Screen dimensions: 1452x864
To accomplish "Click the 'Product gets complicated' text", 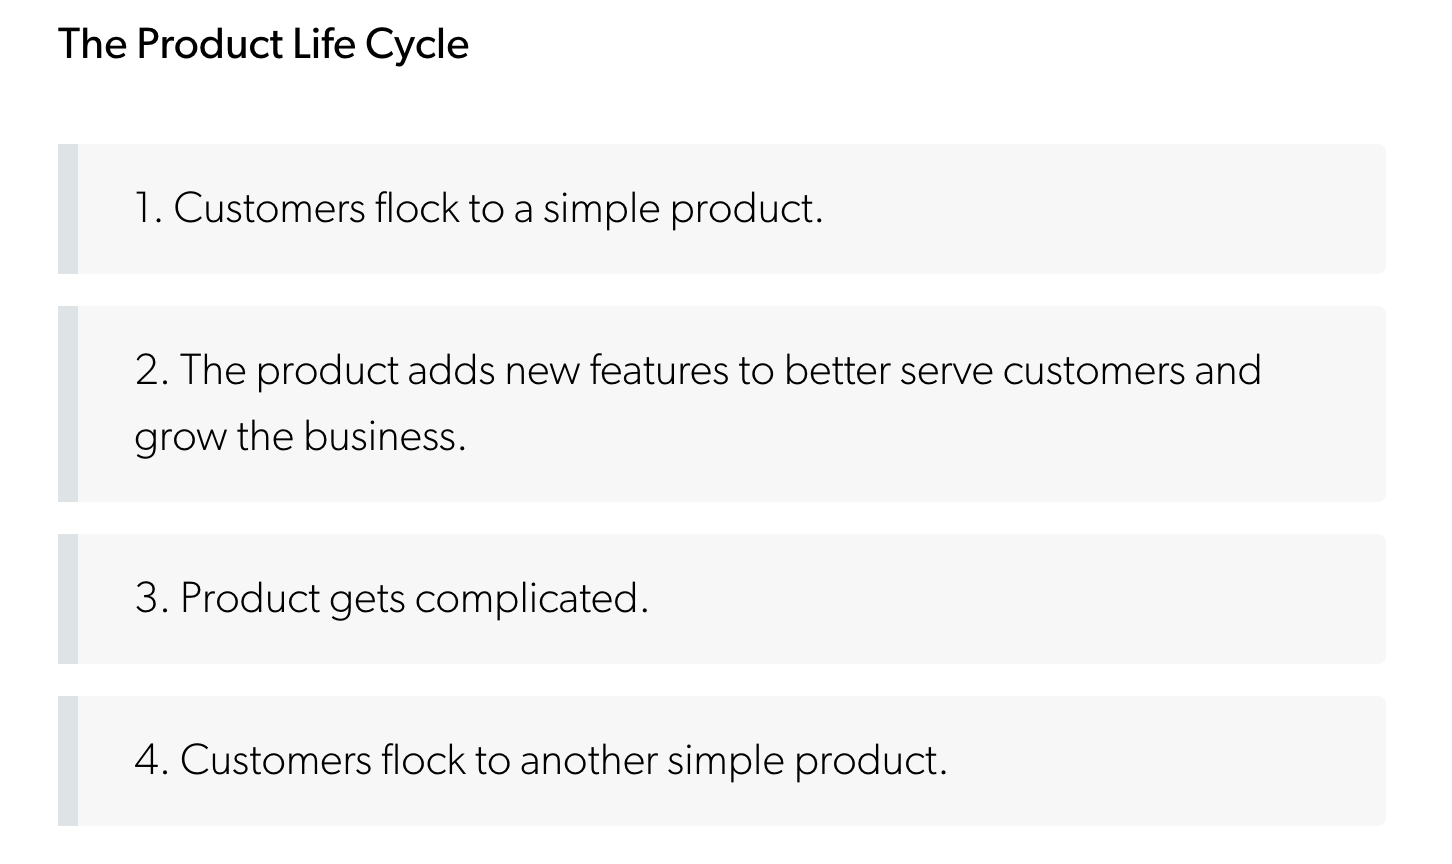I will tap(413, 598).
